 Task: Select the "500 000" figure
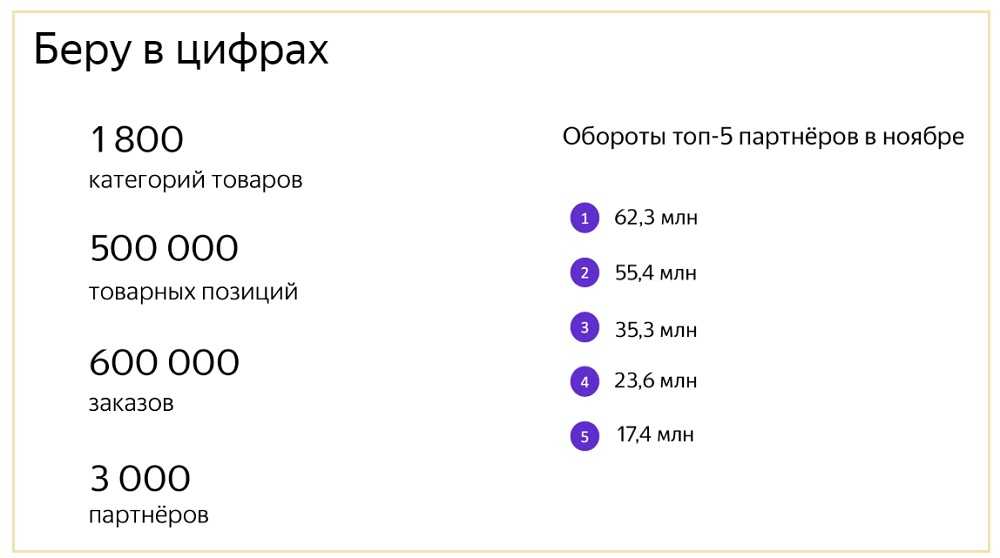pyautogui.click(x=164, y=248)
